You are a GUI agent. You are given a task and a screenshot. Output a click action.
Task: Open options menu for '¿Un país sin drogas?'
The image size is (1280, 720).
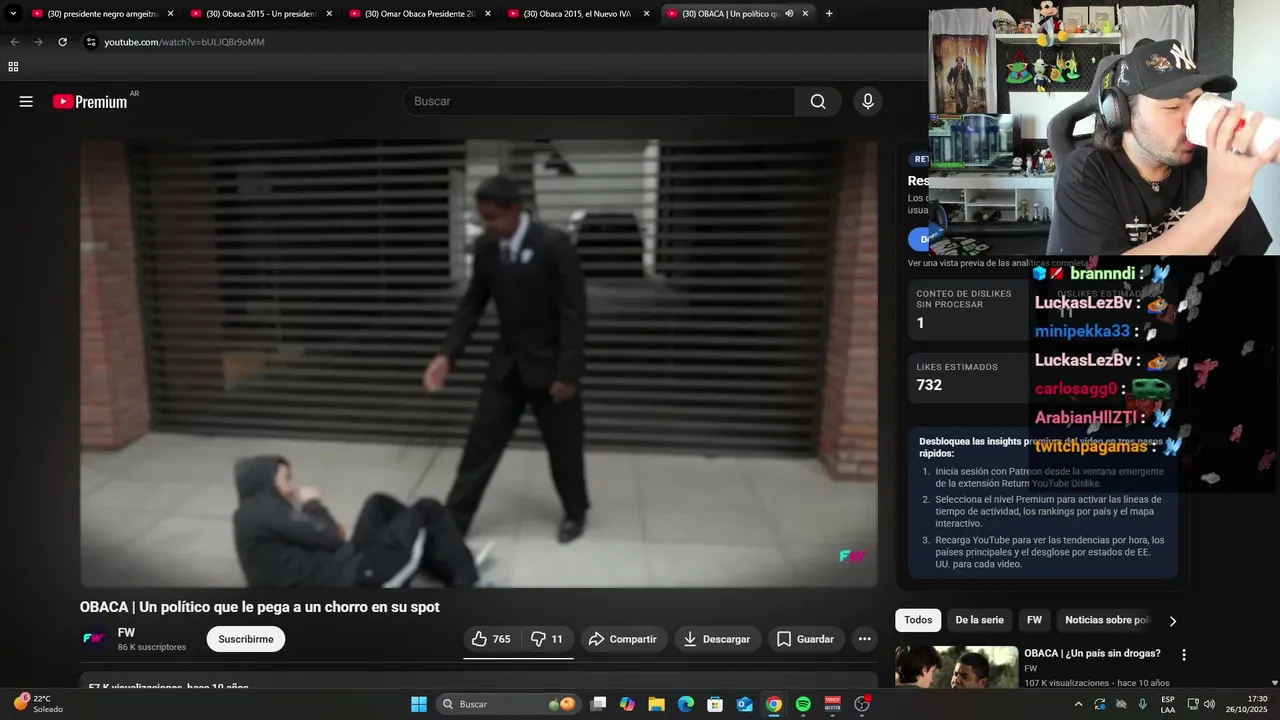tap(1184, 655)
